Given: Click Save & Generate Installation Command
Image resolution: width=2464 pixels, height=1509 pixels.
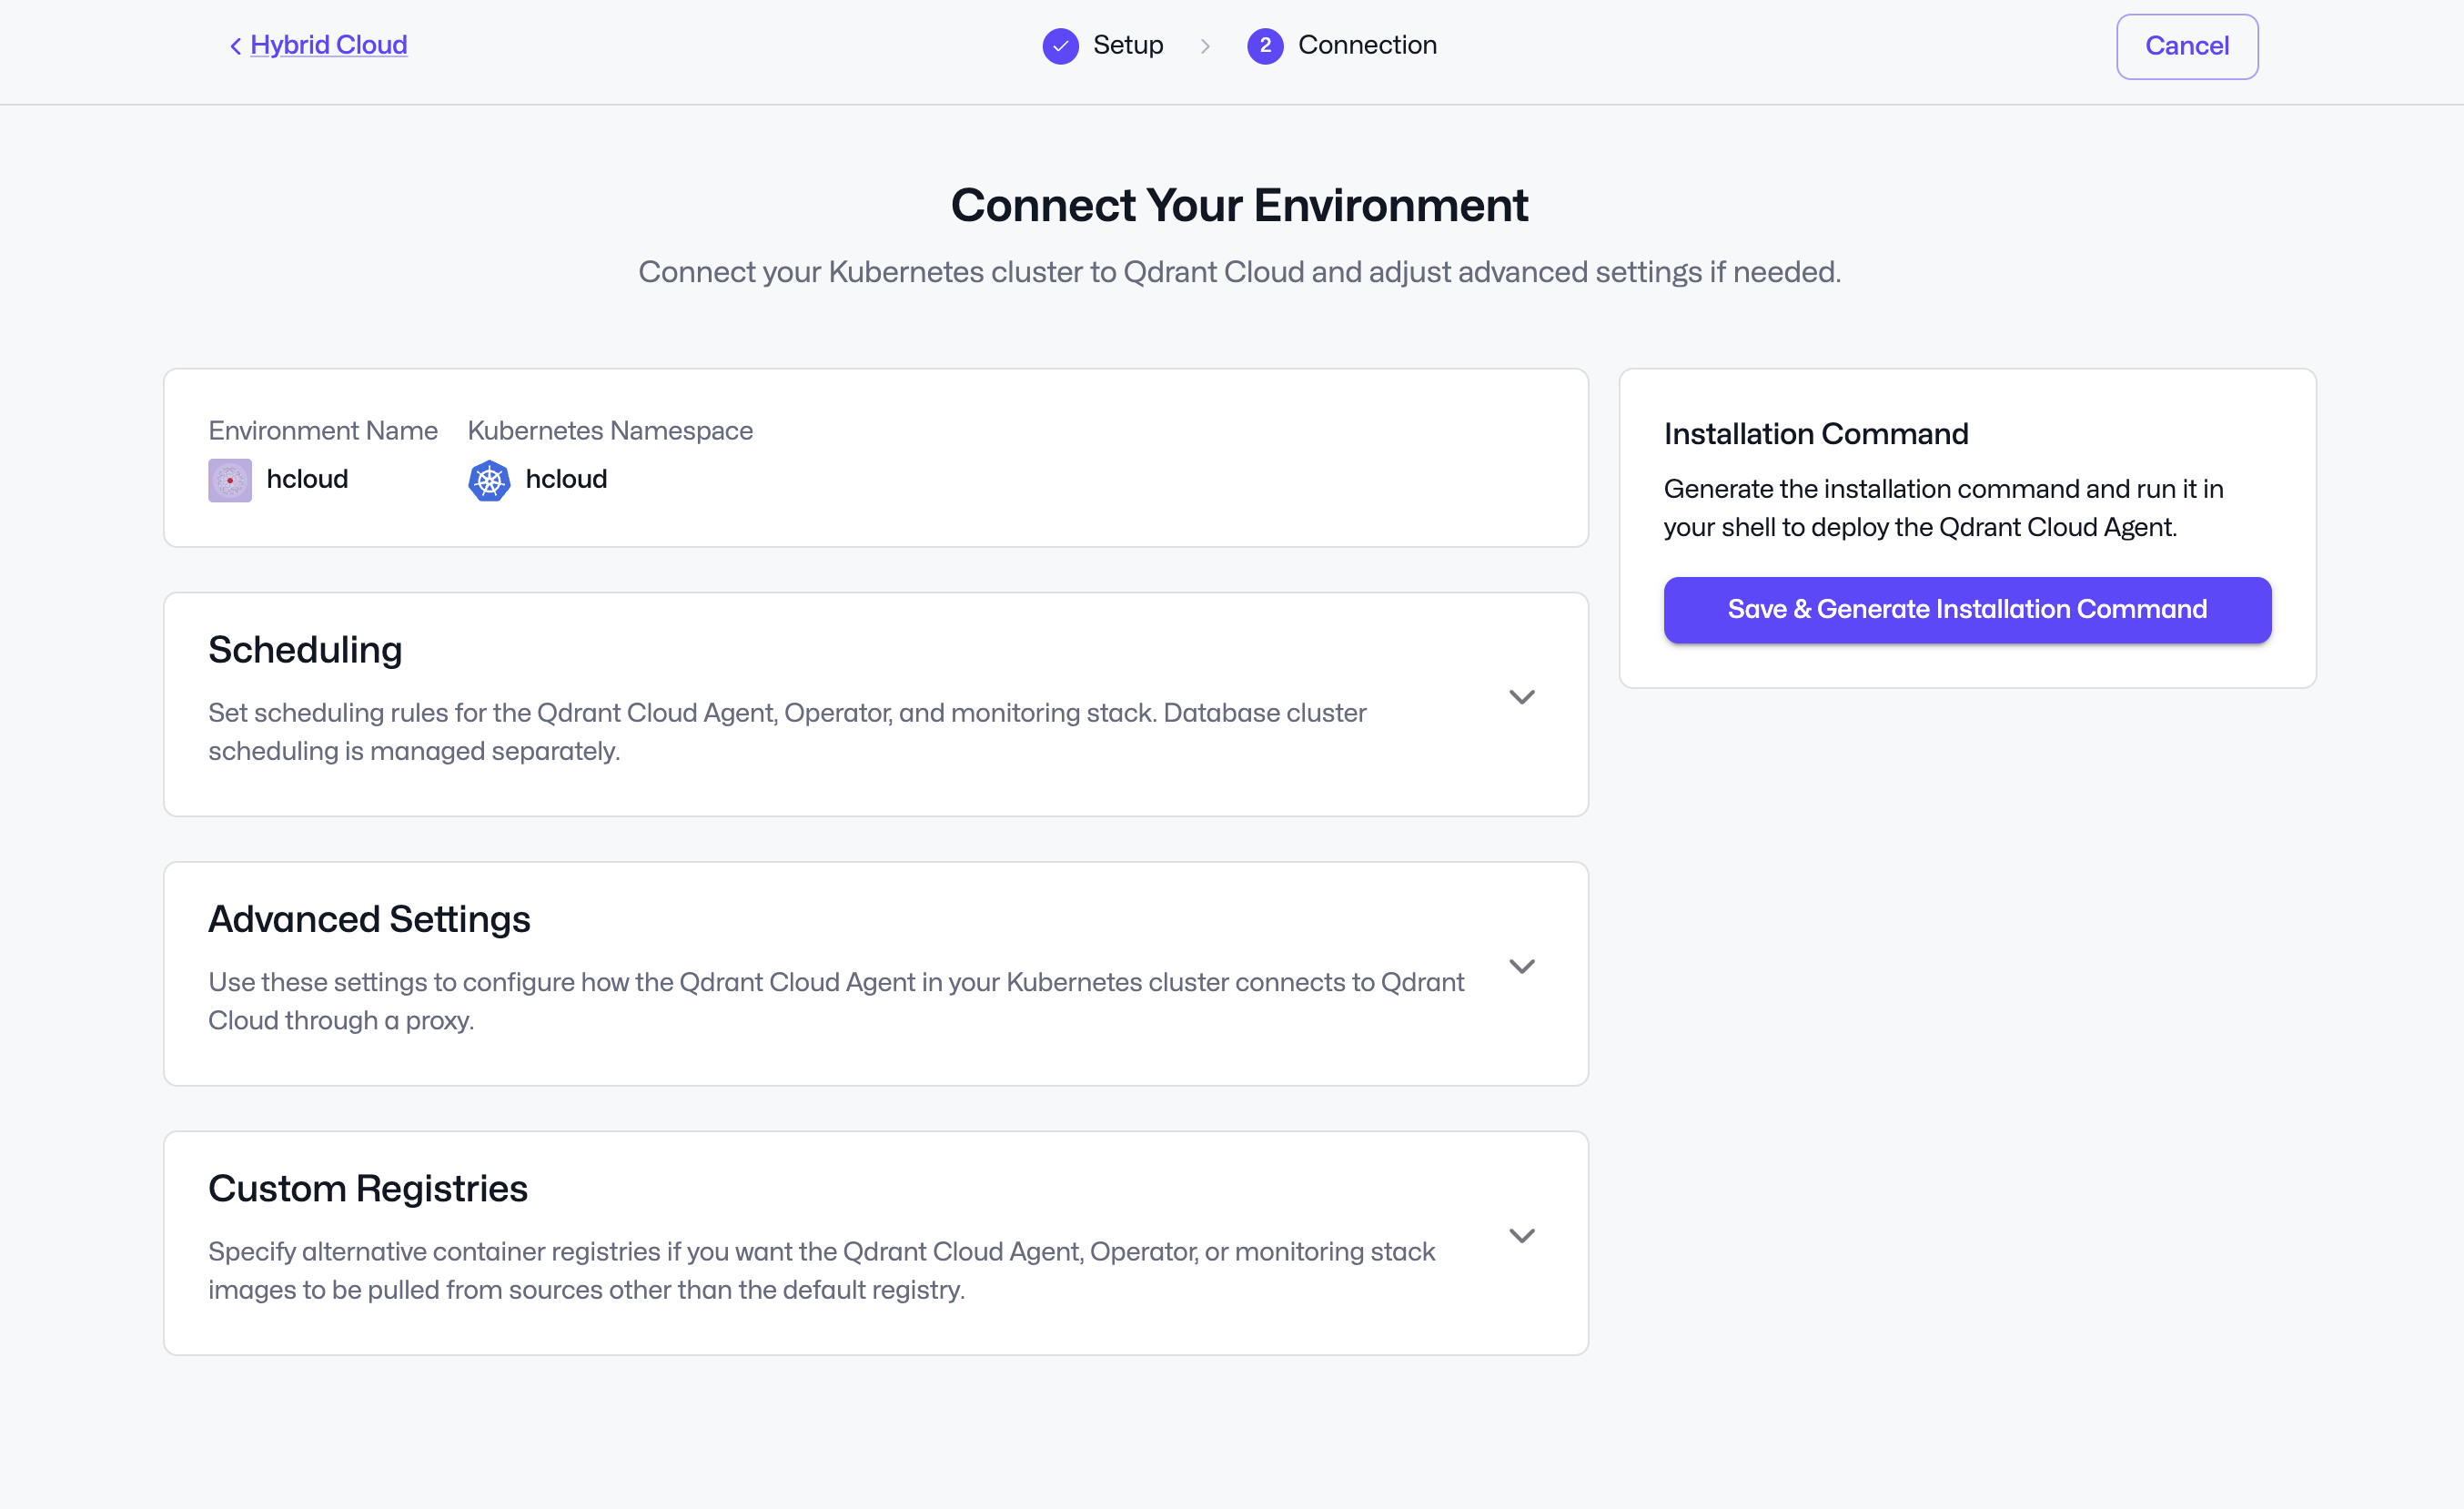Looking at the screenshot, I should (x=1967, y=609).
